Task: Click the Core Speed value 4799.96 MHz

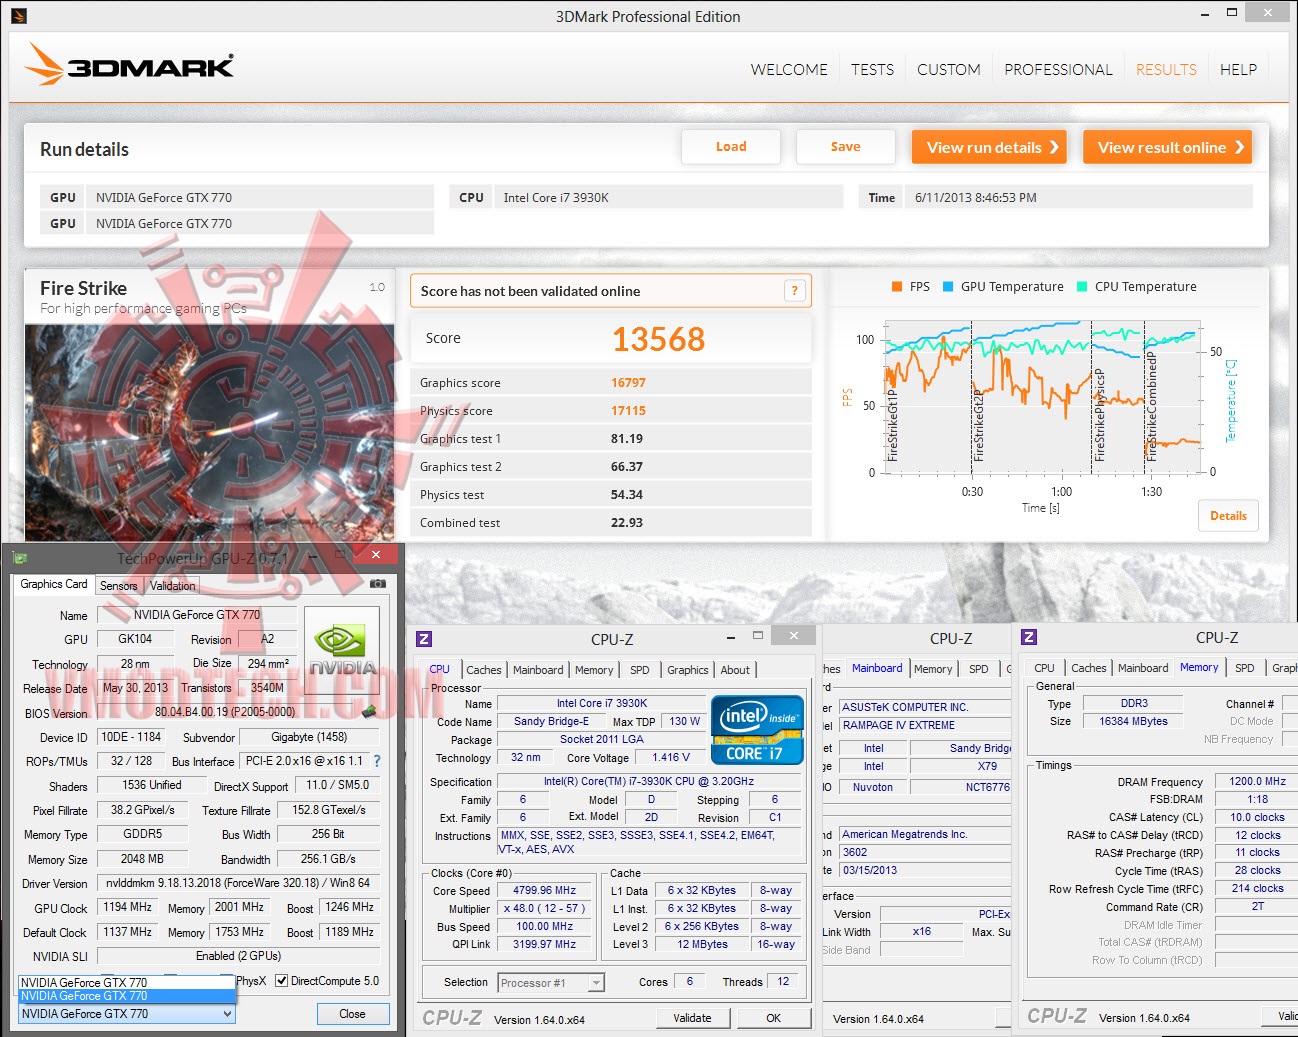Action: click(544, 890)
